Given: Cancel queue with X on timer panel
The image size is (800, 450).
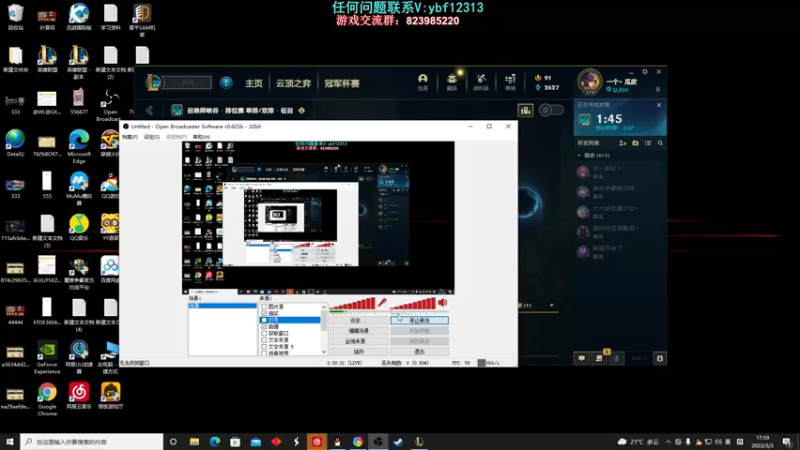Looking at the screenshot, I should click(x=659, y=105).
